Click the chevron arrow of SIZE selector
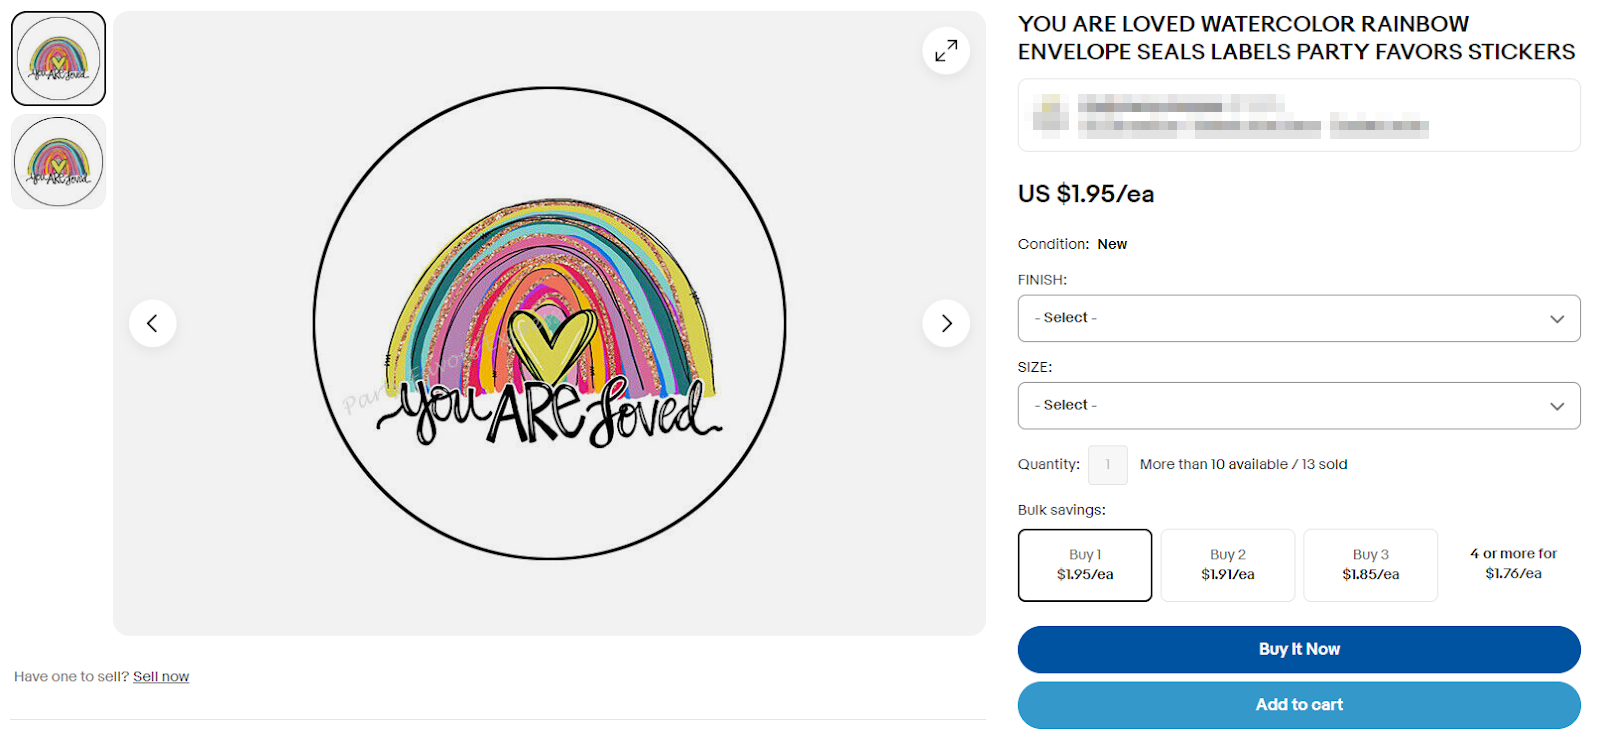Viewport: 1600px width, 732px height. coord(1557,406)
